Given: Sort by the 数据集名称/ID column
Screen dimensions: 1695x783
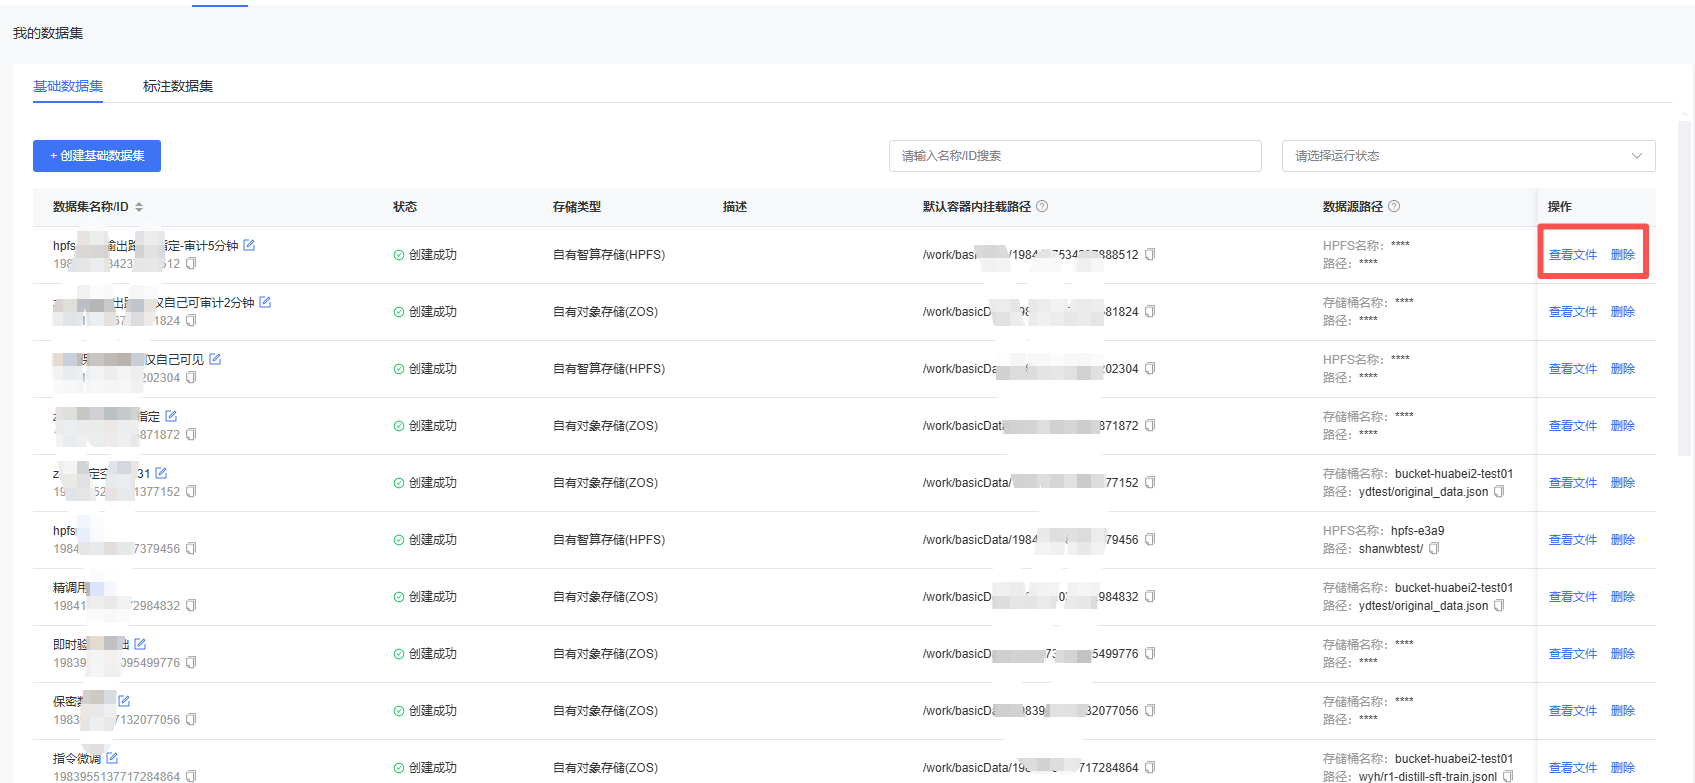Looking at the screenshot, I should [x=139, y=207].
